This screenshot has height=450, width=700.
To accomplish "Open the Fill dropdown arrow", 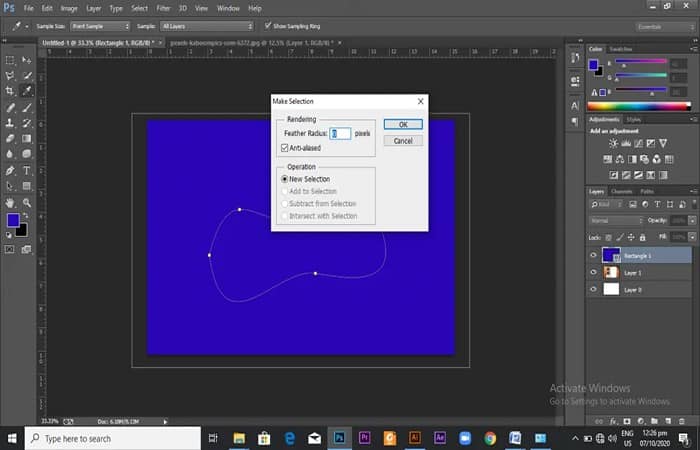I will [692, 238].
